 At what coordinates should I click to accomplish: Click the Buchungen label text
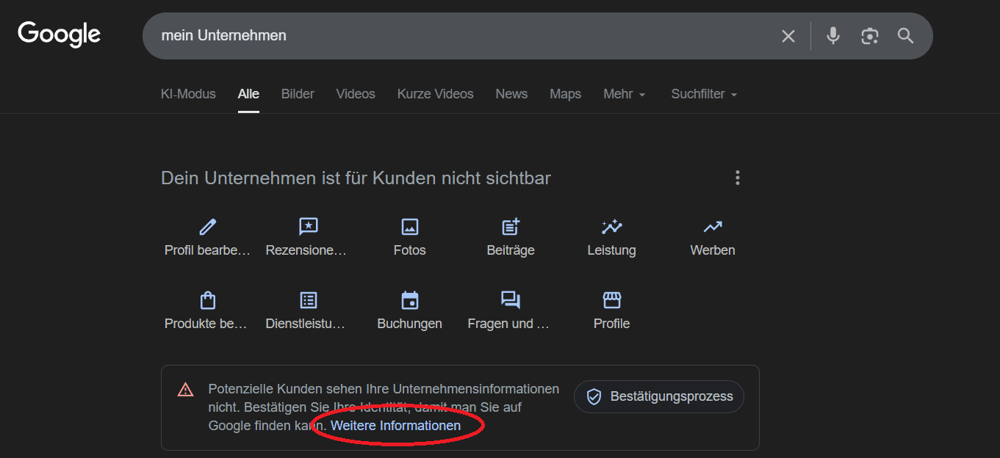pos(409,323)
